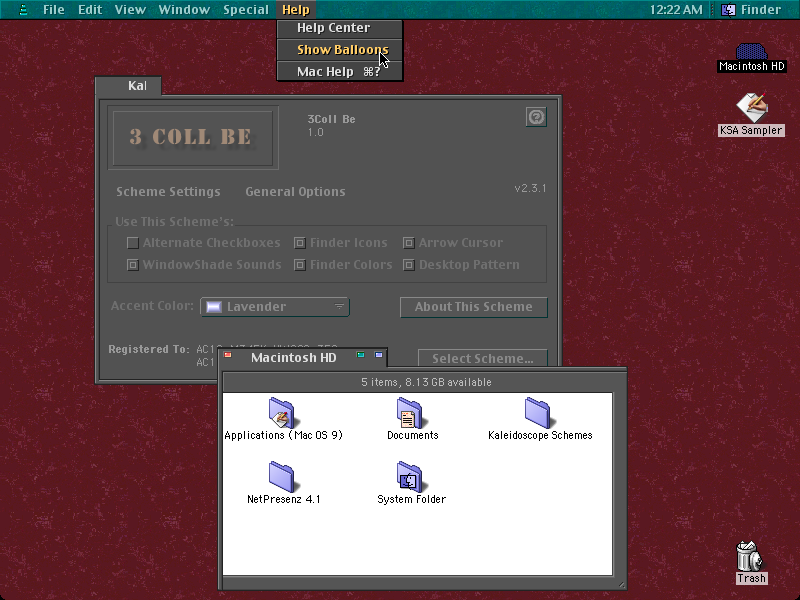Screen dimensions: 800x600
Task: Open the File menu
Action: pyautogui.click(x=54, y=10)
